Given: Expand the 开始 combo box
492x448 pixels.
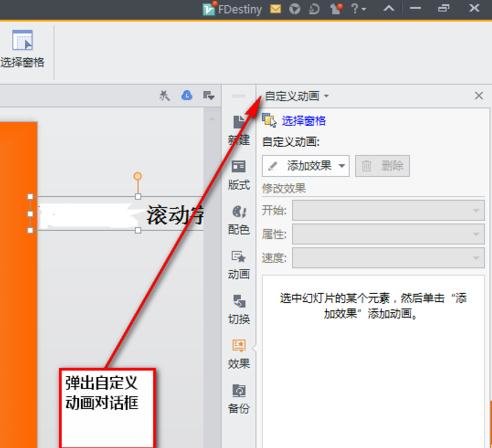Looking at the screenshot, I should click(388, 210).
